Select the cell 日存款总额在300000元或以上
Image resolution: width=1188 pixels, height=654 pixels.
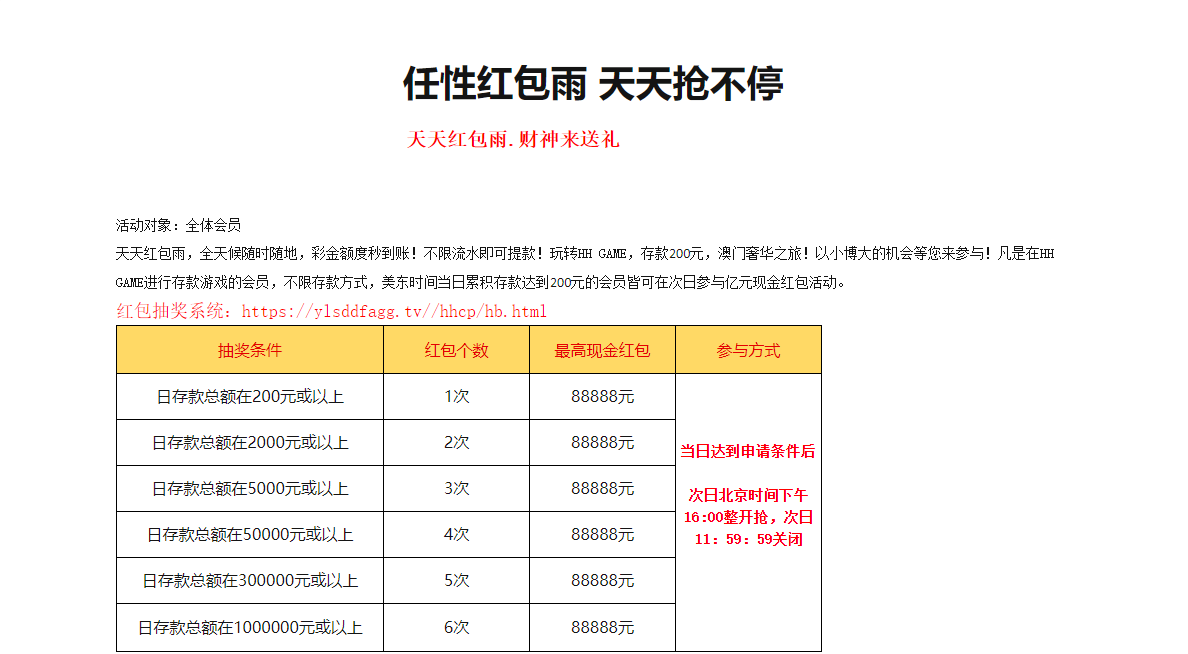[x=250, y=581]
